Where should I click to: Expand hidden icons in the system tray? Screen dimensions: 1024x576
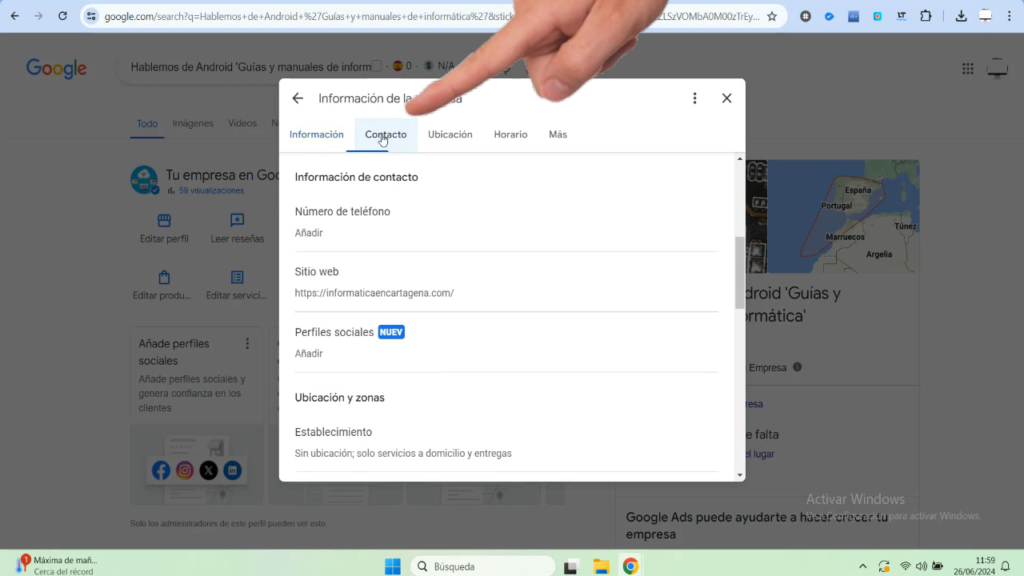[x=862, y=565]
